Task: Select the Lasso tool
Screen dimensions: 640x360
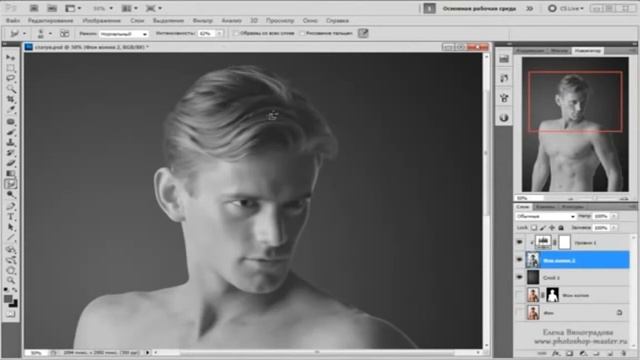Action: point(11,78)
